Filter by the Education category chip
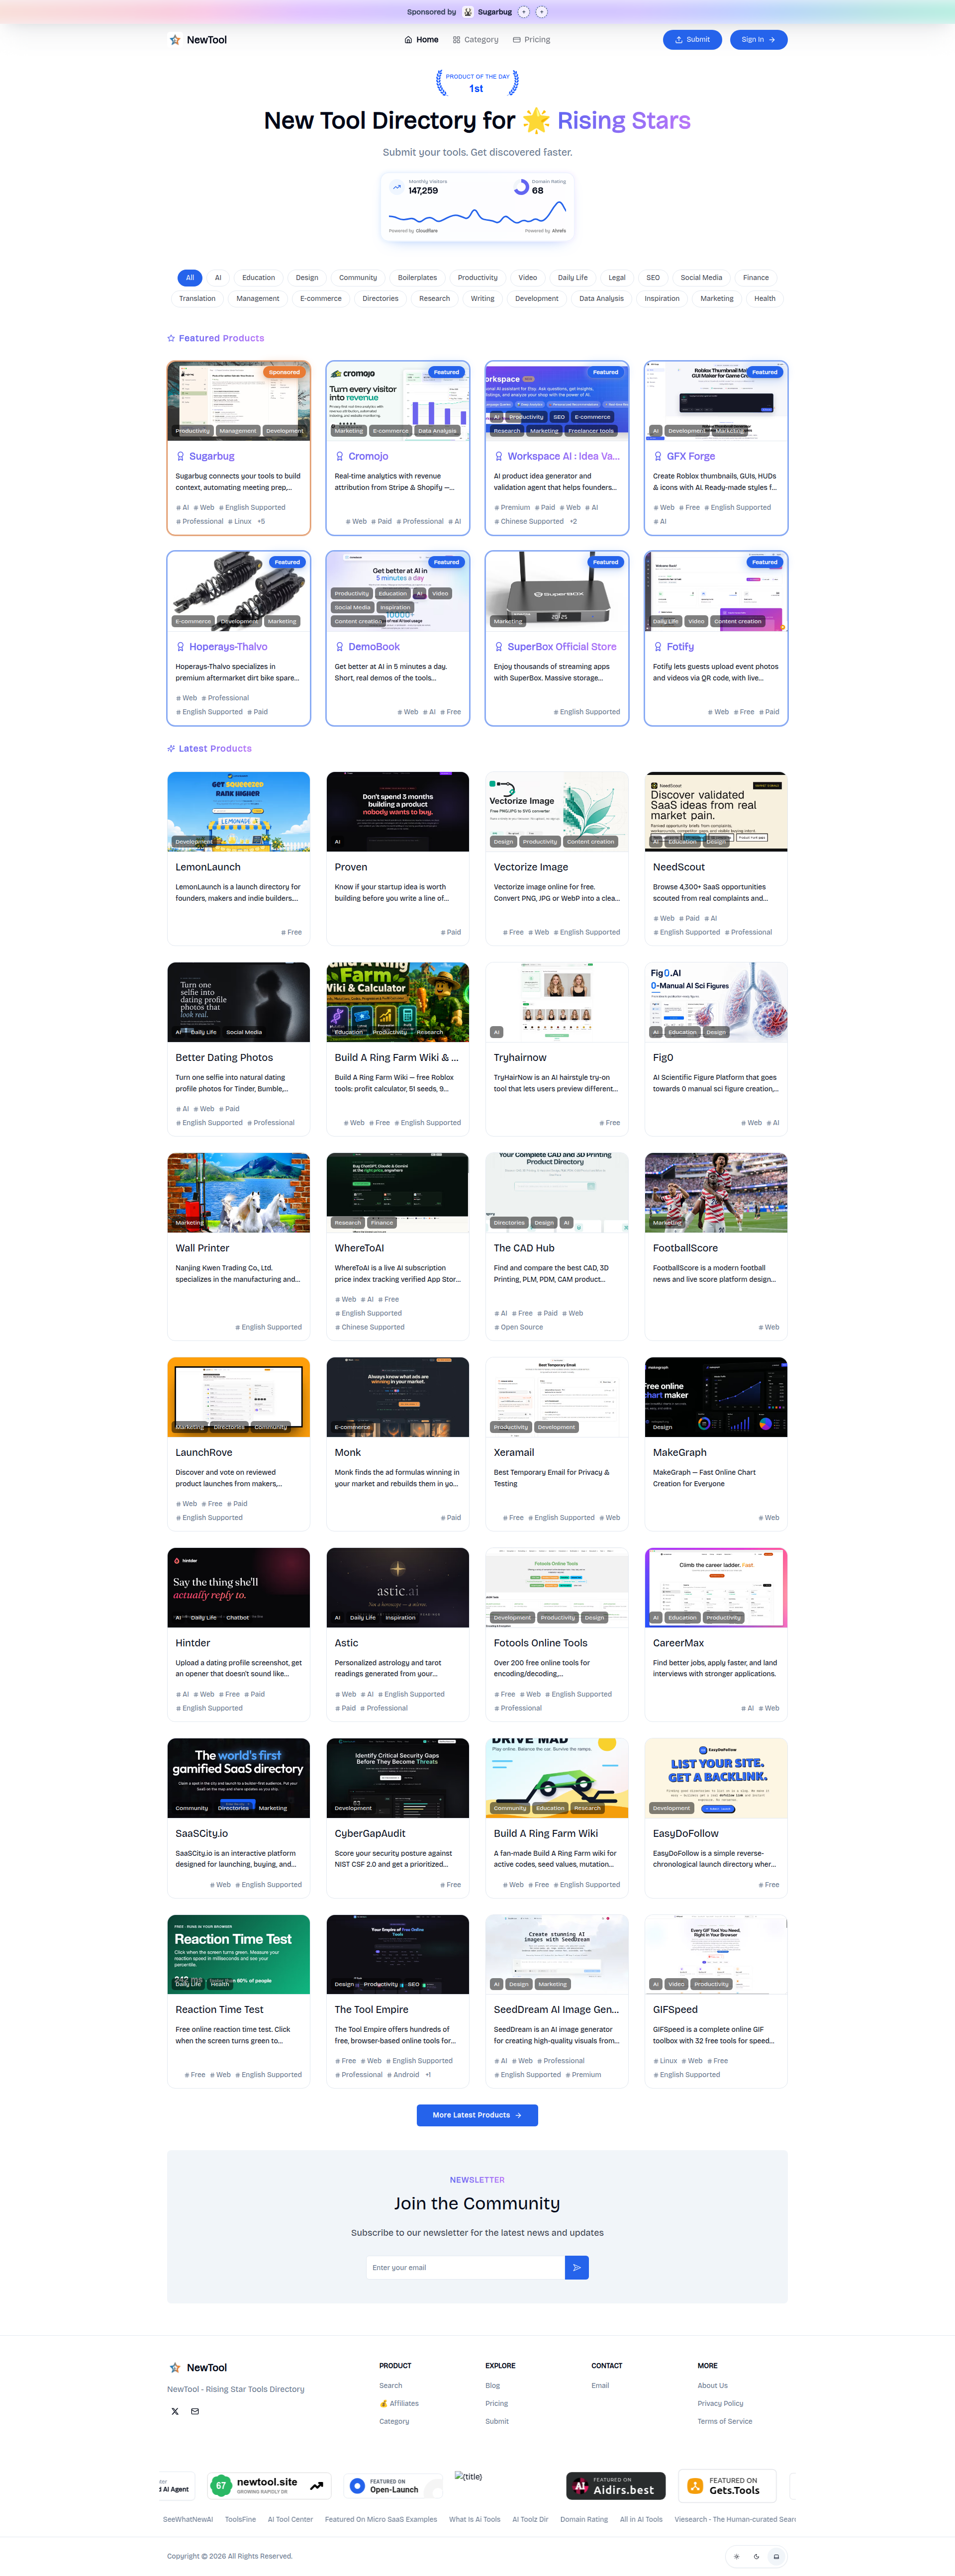This screenshot has width=955, height=2576. (258, 278)
